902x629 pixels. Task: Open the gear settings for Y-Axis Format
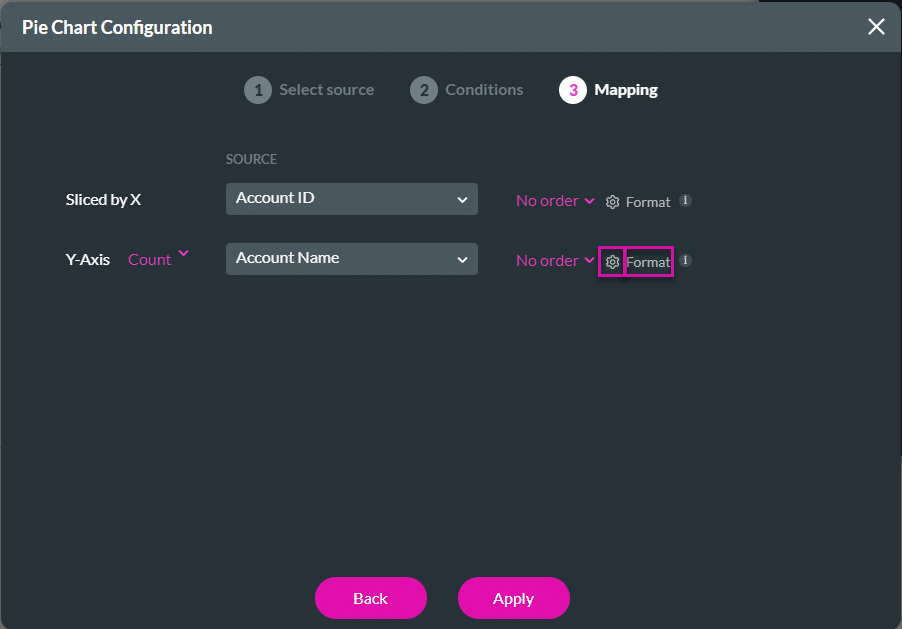pyautogui.click(x=611, y=261)
